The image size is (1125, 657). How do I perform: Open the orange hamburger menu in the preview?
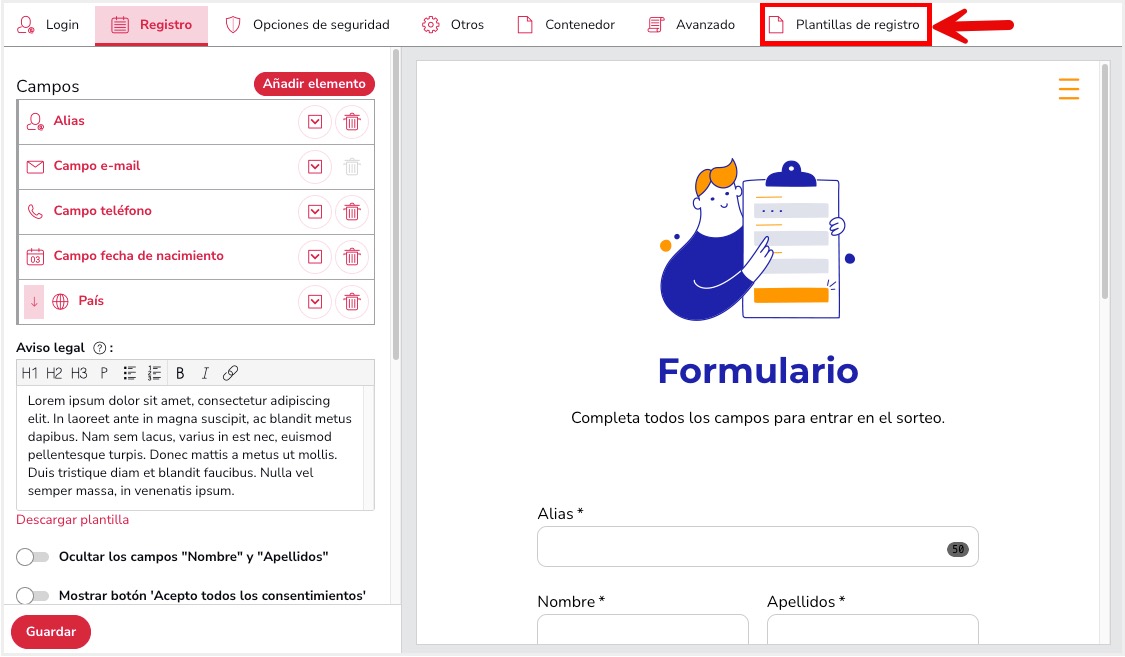pos(1068,89)
